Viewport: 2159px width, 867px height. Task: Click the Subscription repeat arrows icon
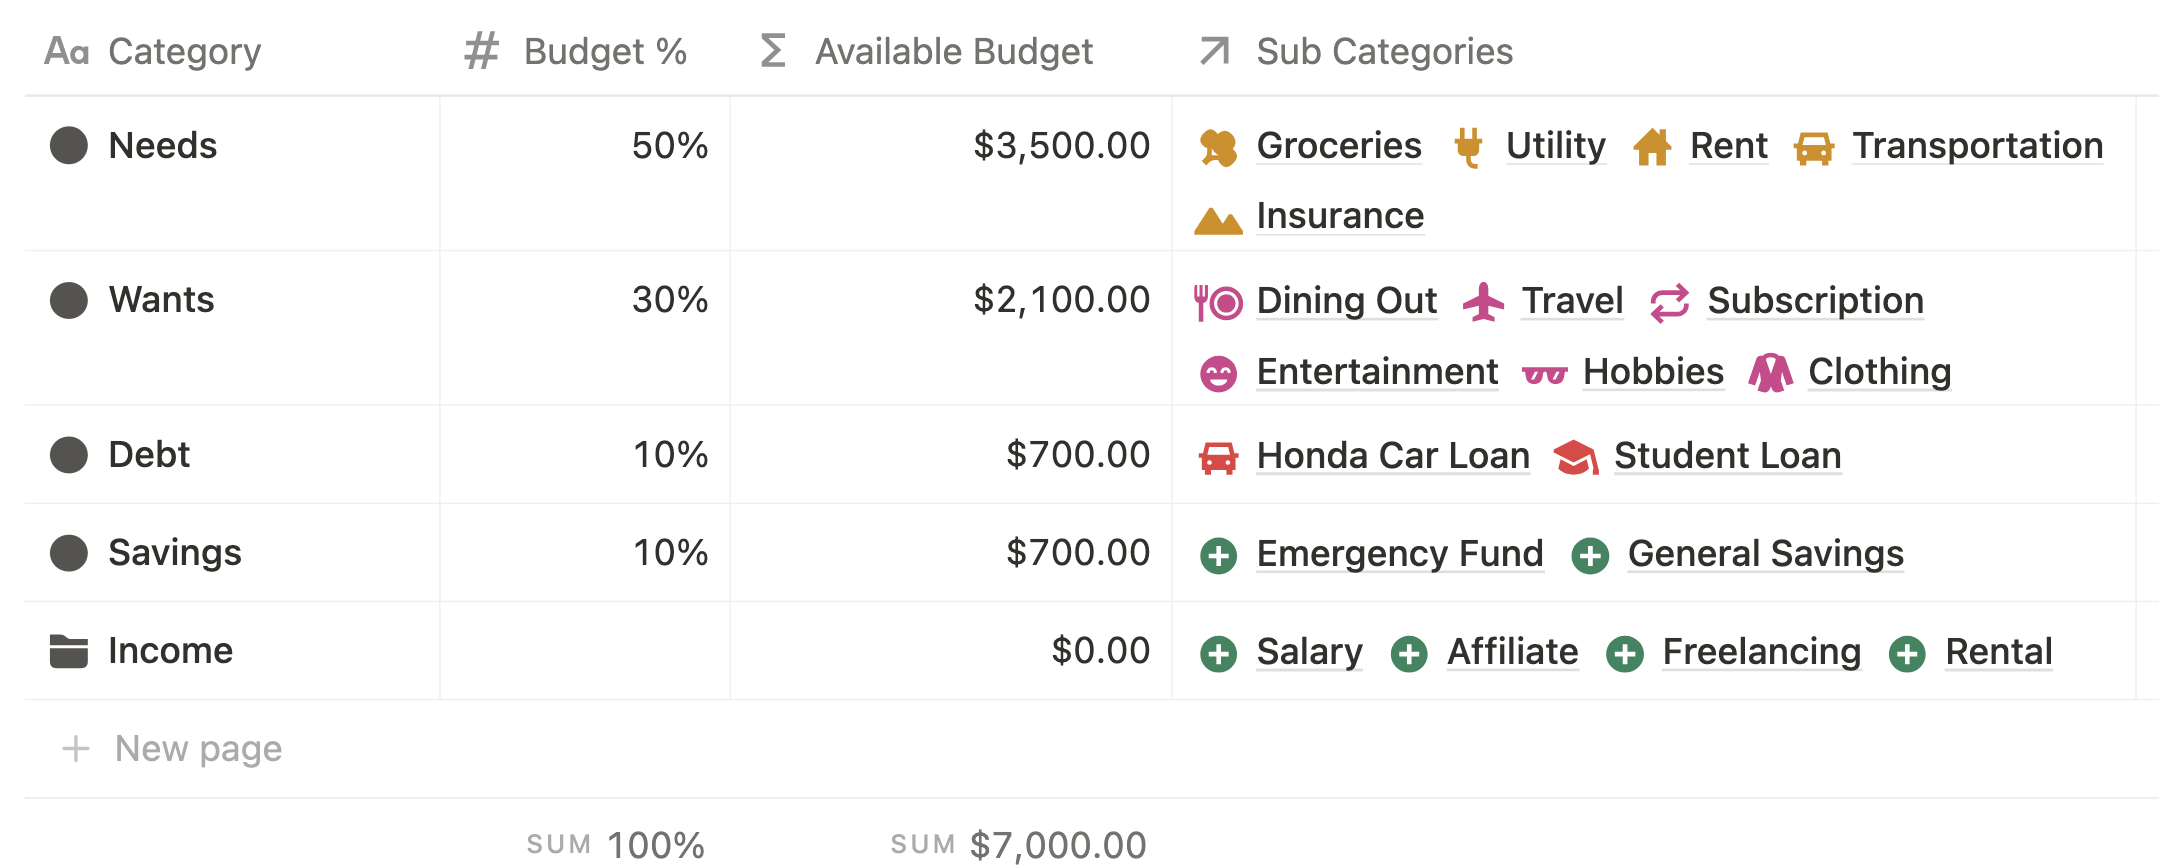coord(1669,302)
